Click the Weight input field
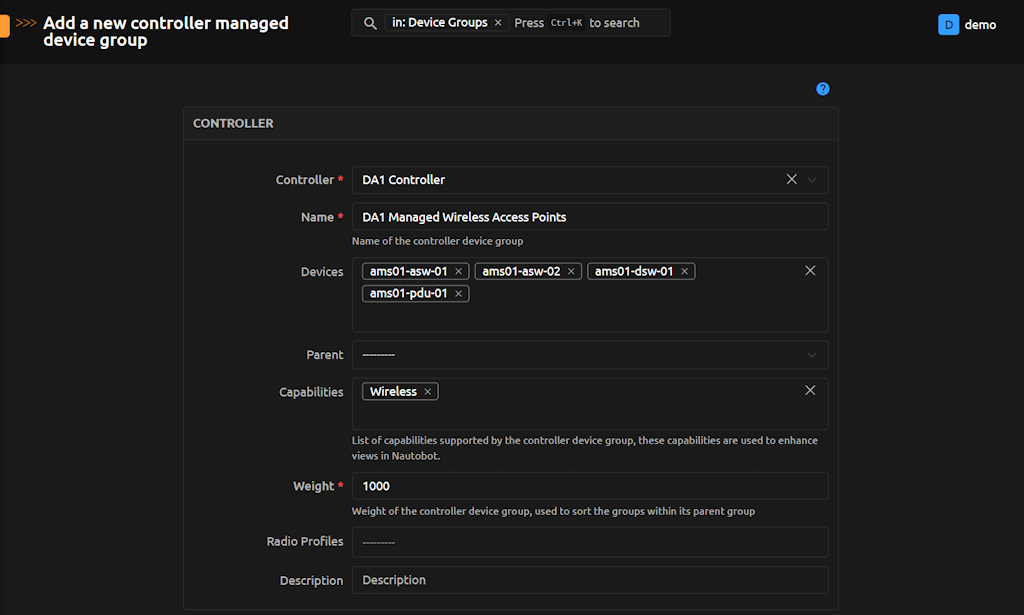1024x615 pixels. [590, 486]
